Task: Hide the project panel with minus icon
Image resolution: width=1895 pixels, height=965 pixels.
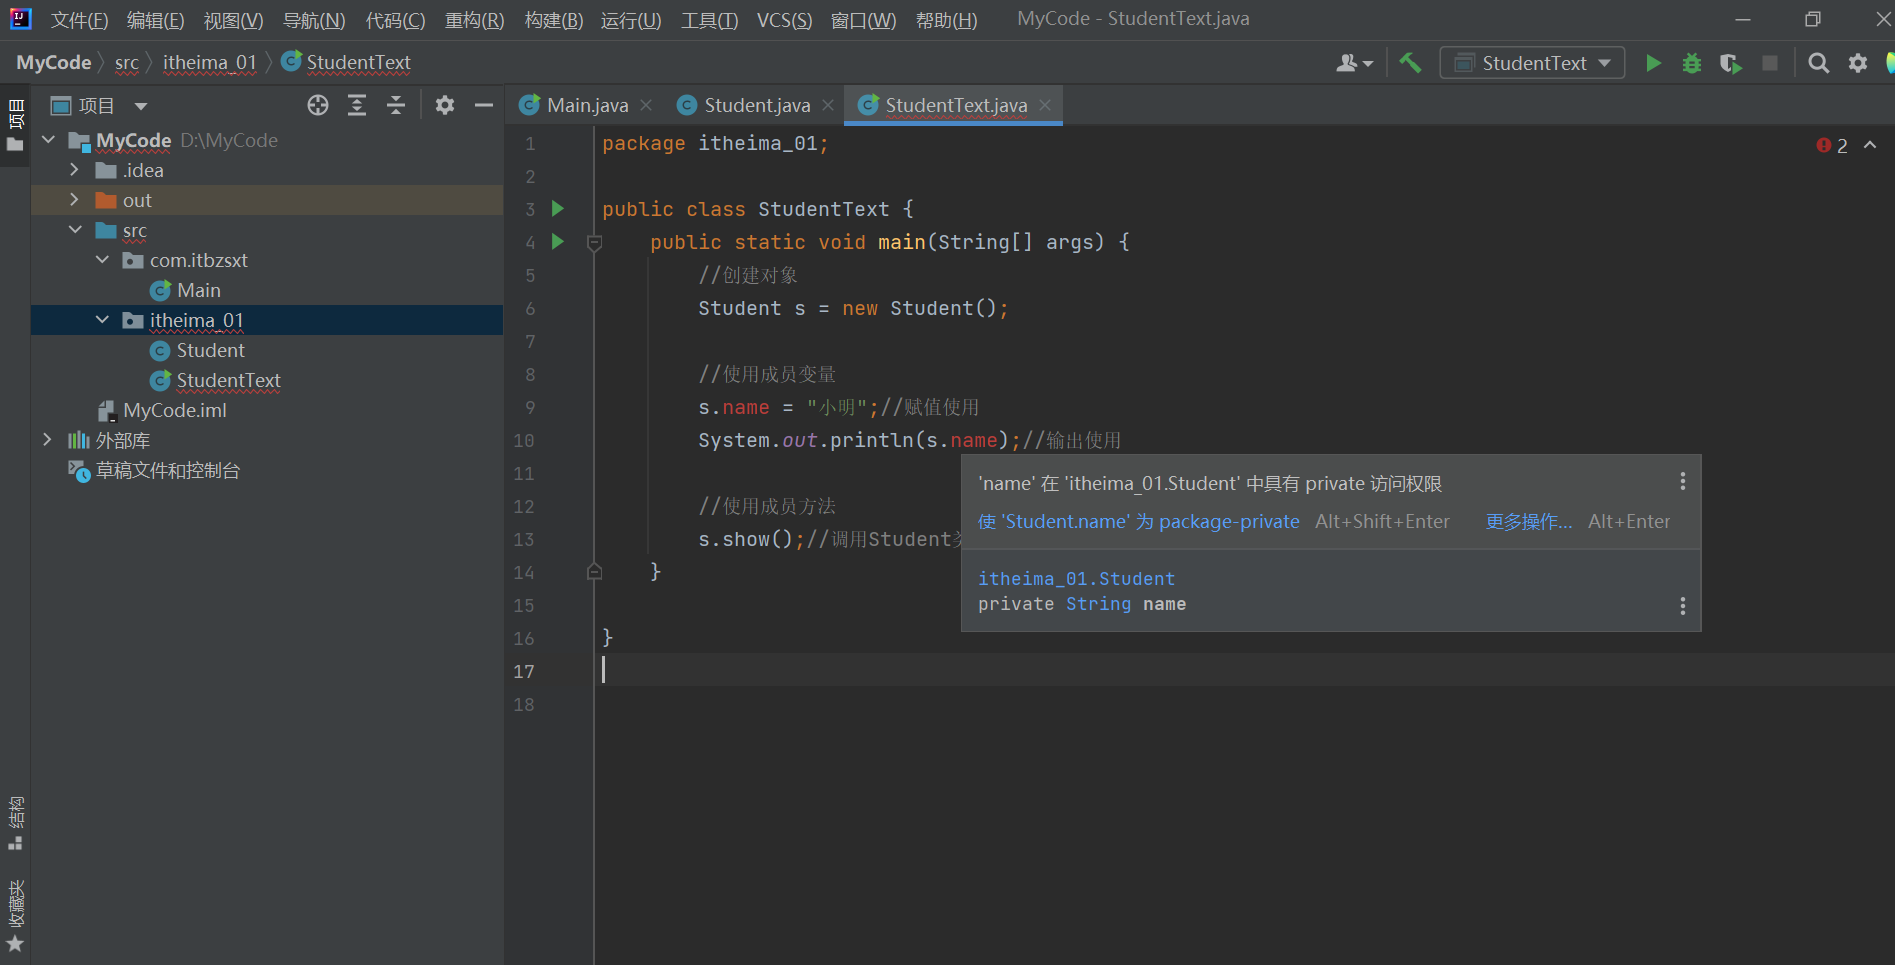Action: click(x=484, y=105)
